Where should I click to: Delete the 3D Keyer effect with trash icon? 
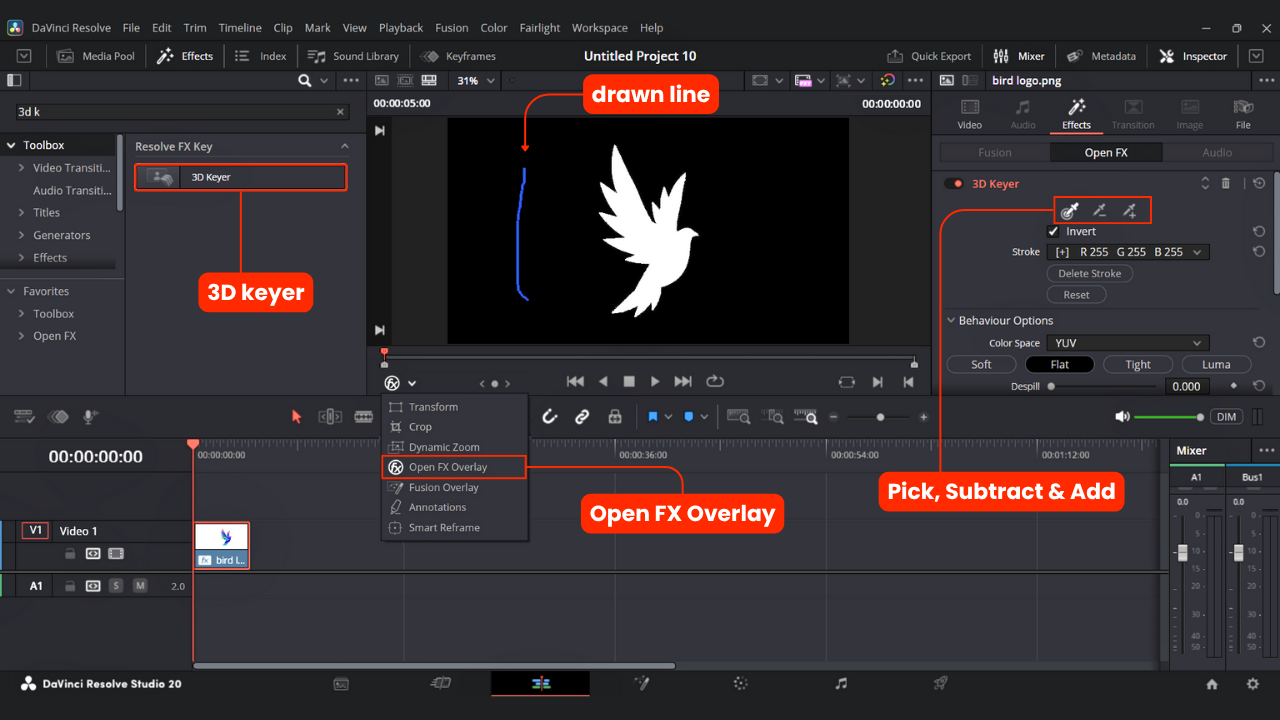(1226, 184)
